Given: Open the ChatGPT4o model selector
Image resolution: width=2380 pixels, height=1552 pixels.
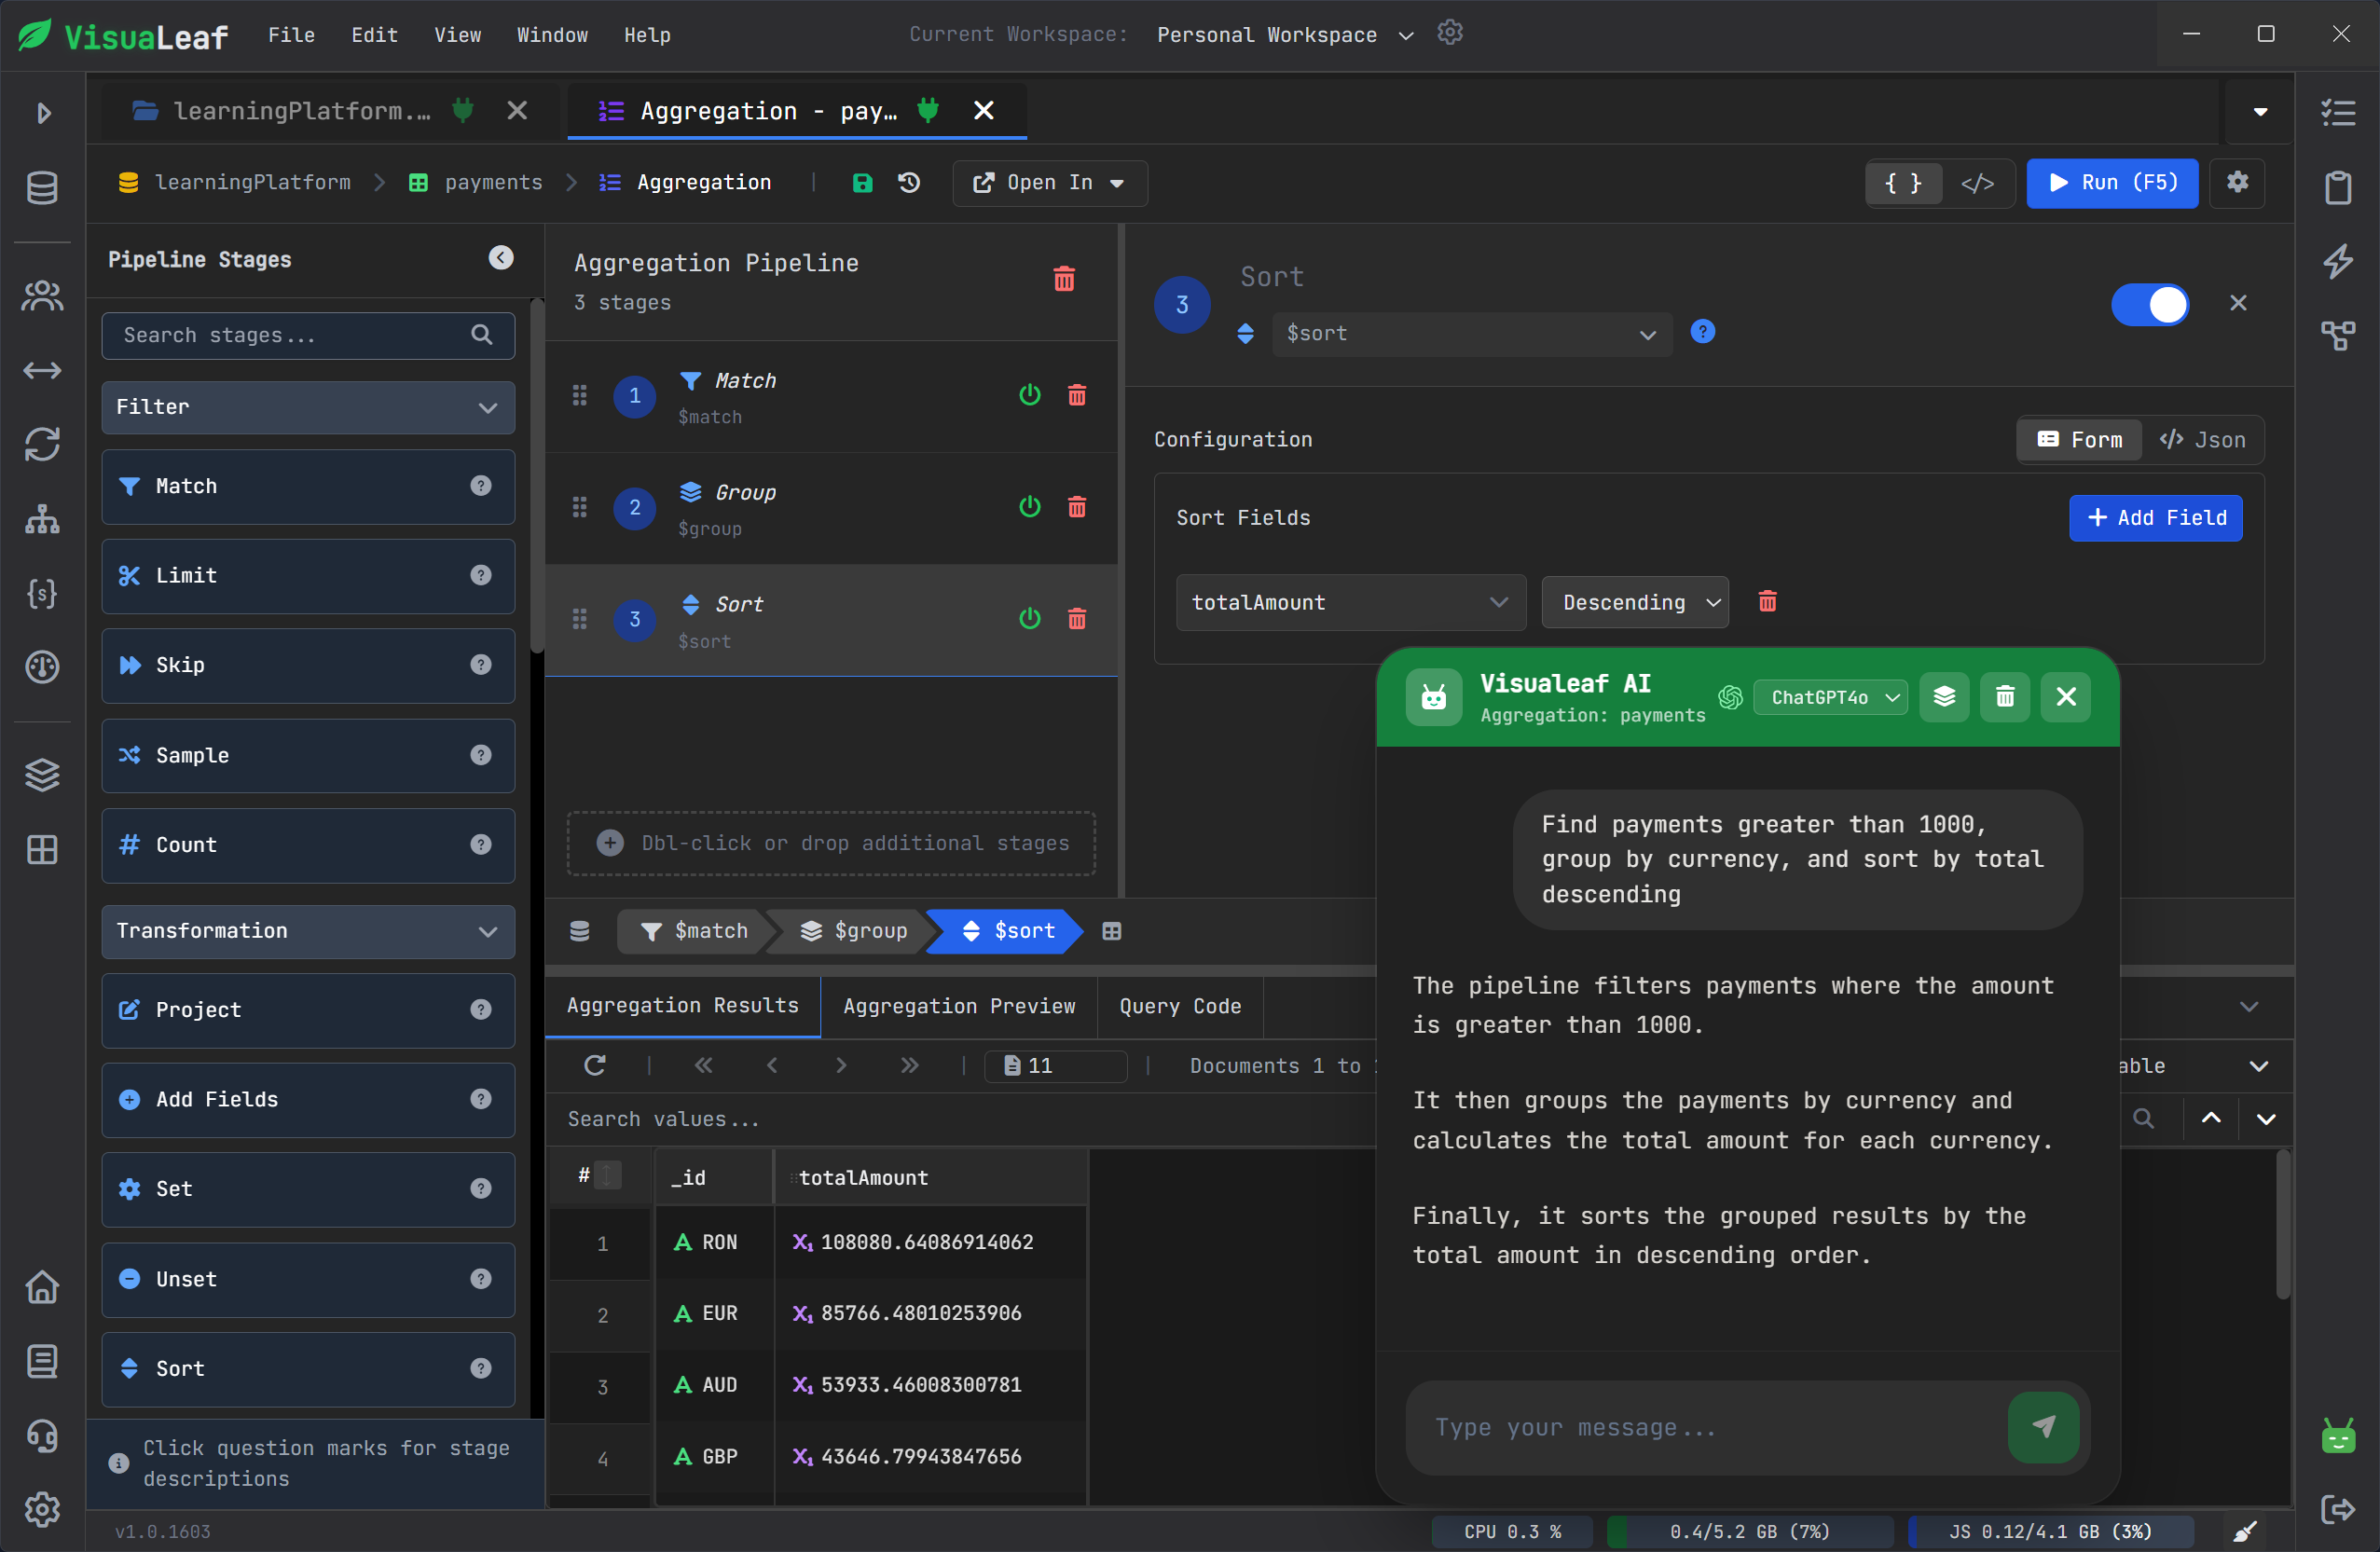Looking at the screenshot, I should [1830, 697].
